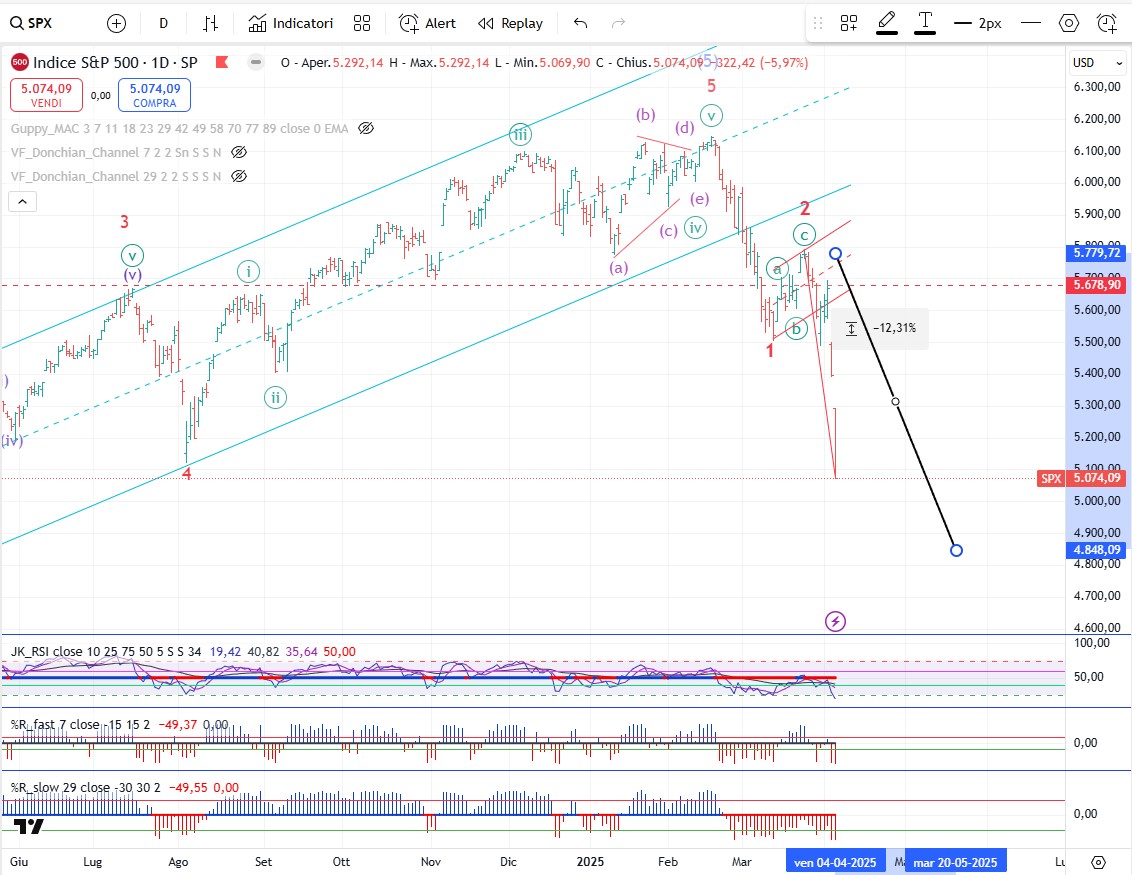Select the trend line lower endpoint handle

[956, 550]
